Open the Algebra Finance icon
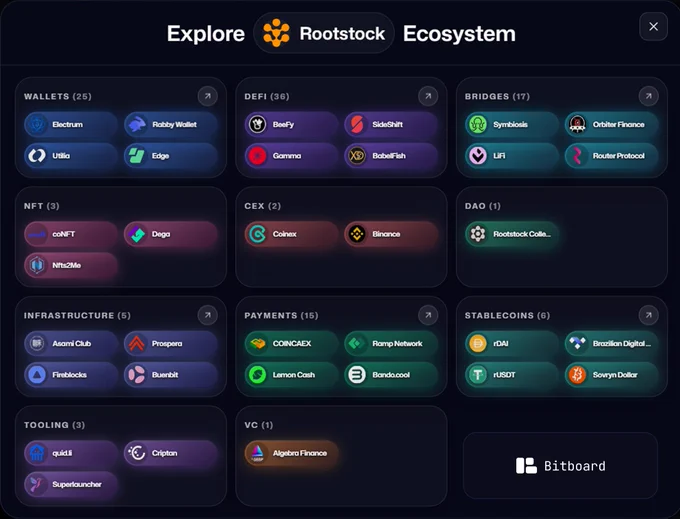680x519 pixels. (x=258, y=453)
